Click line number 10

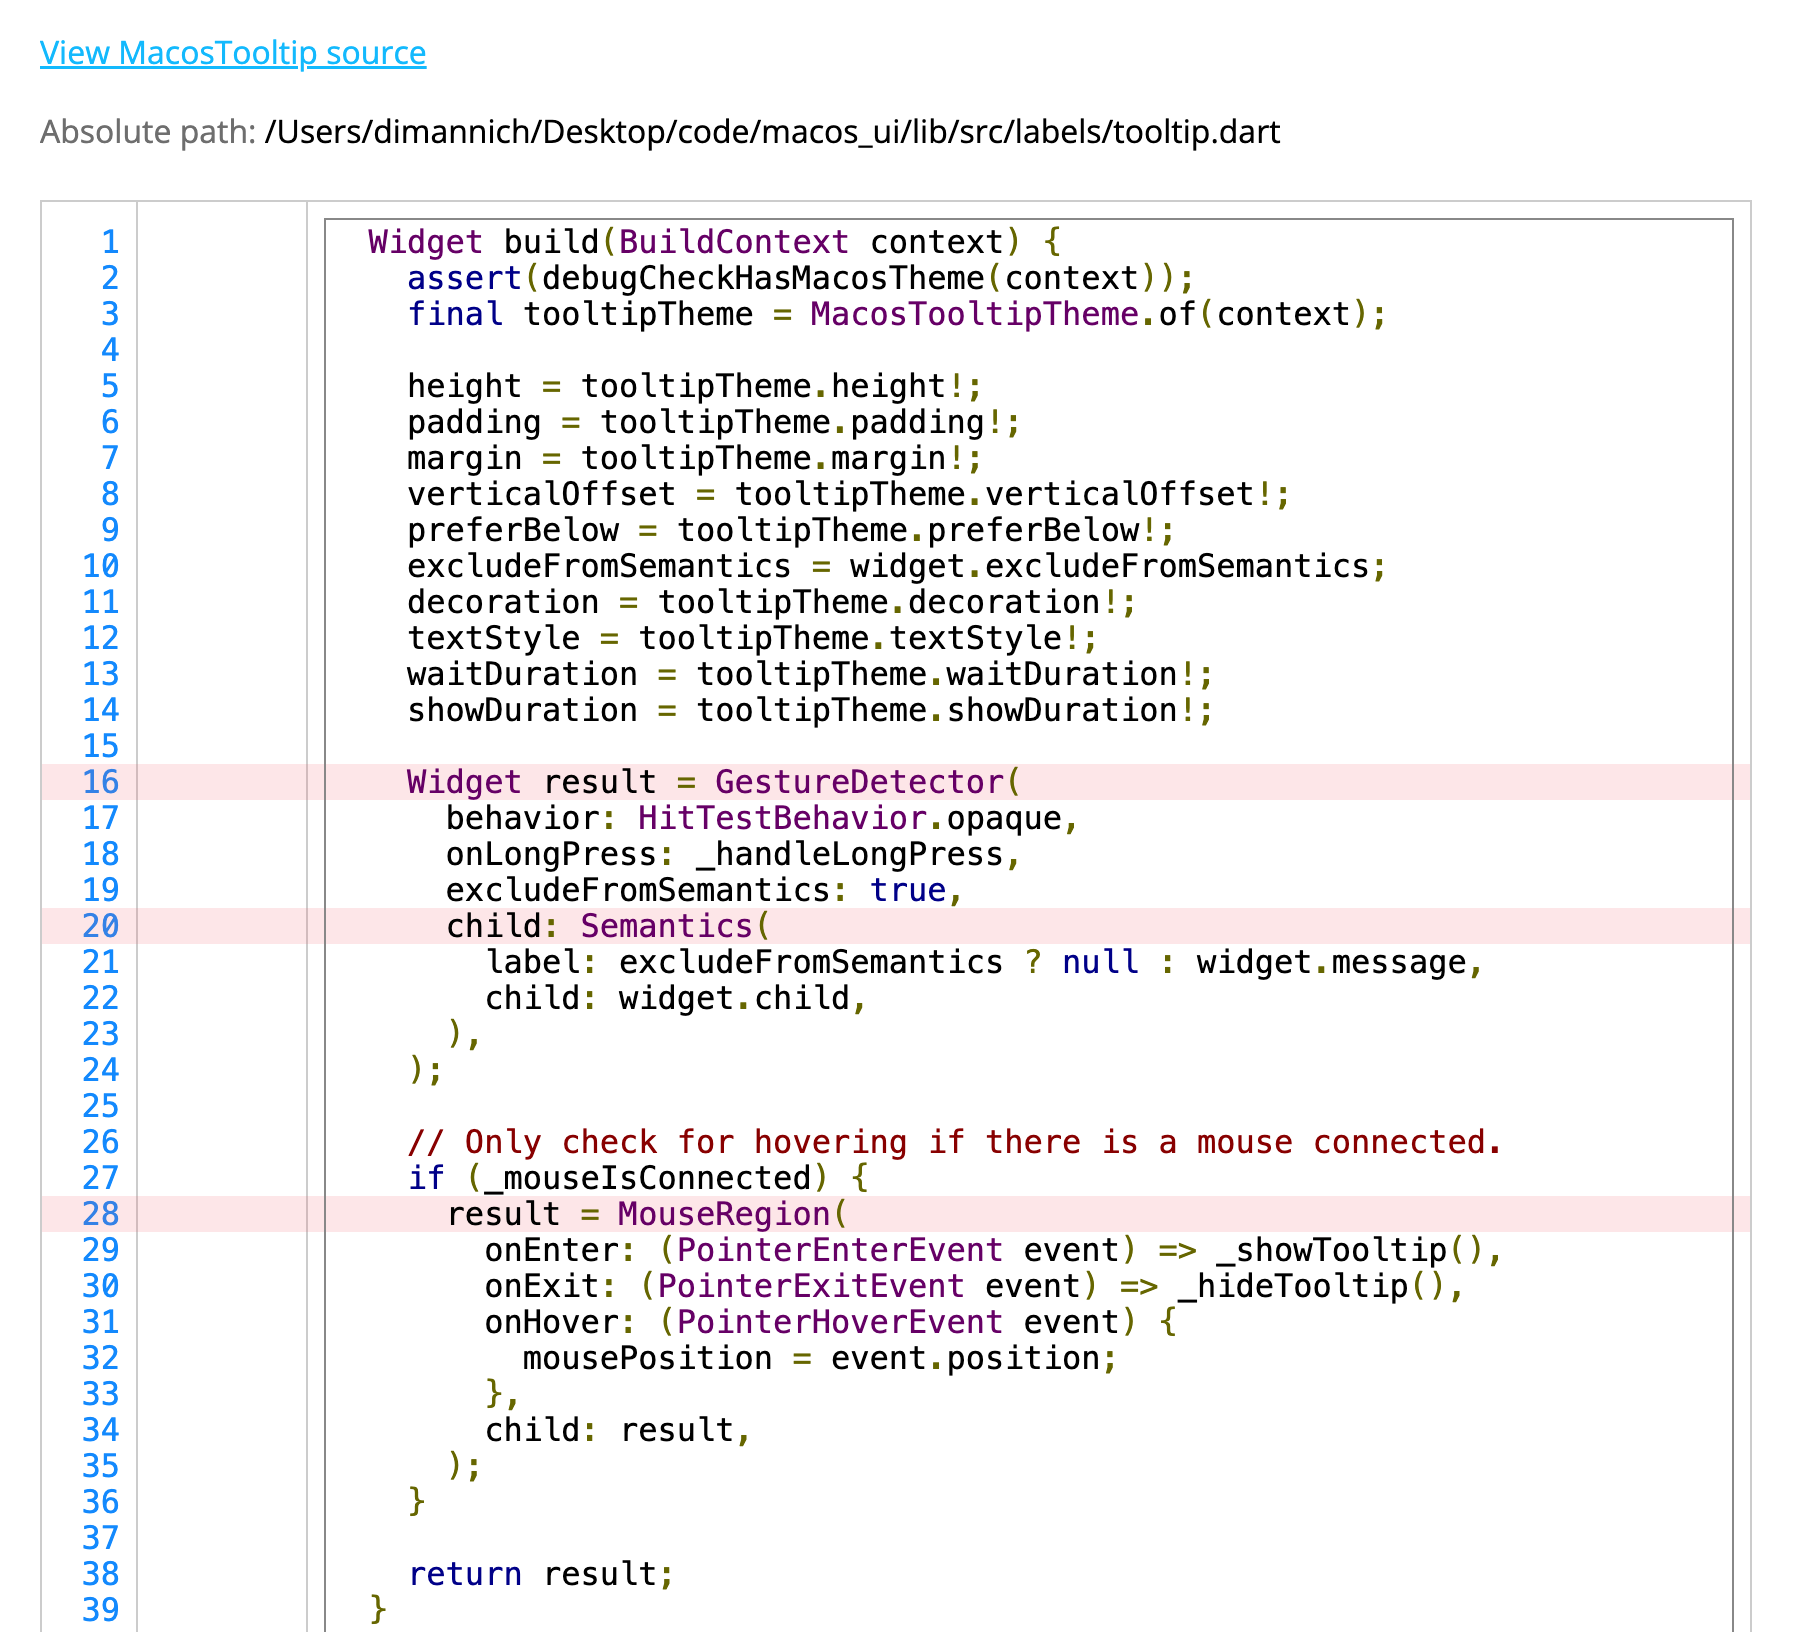tap(101, 566)
